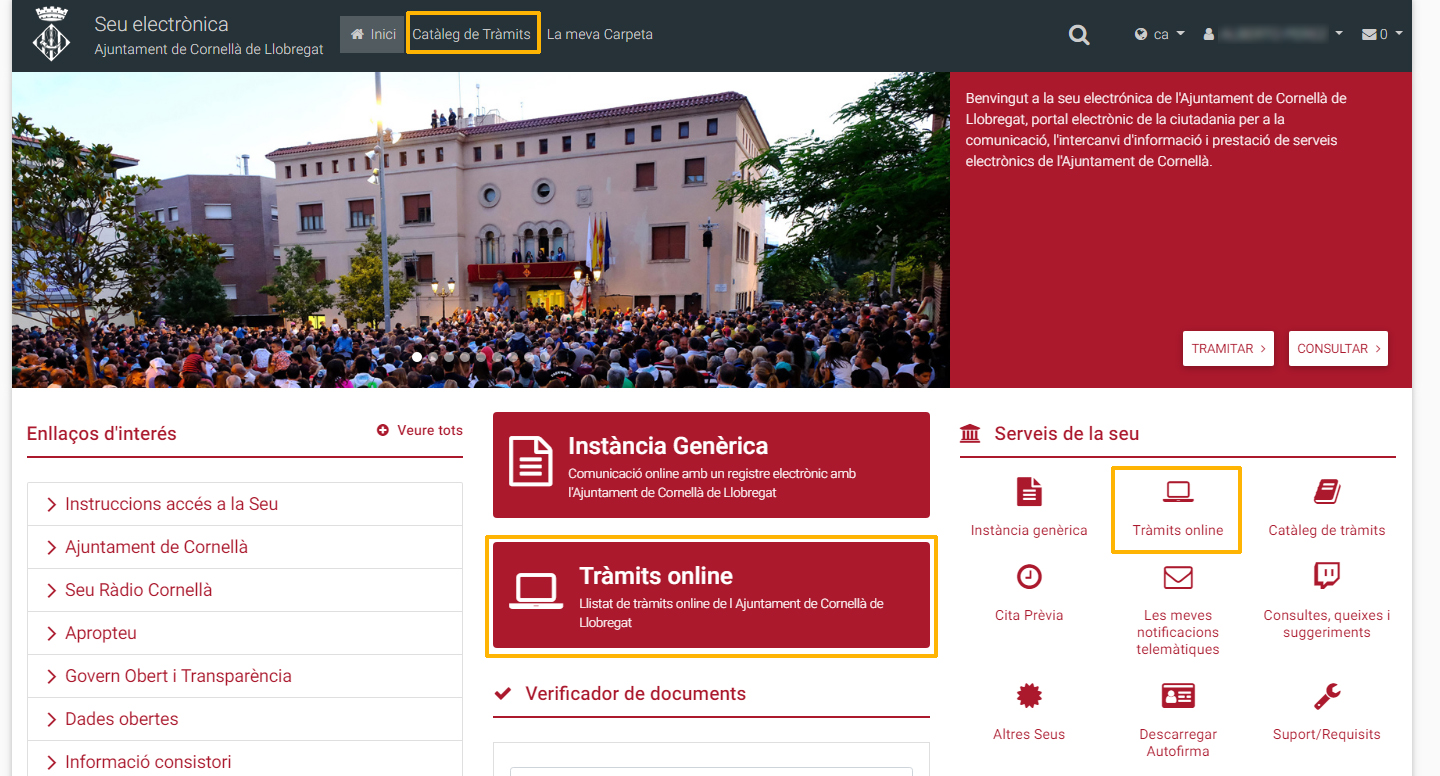
Task: Go to Catàleg de Tràmits menu
Action: tap(472, 34)
